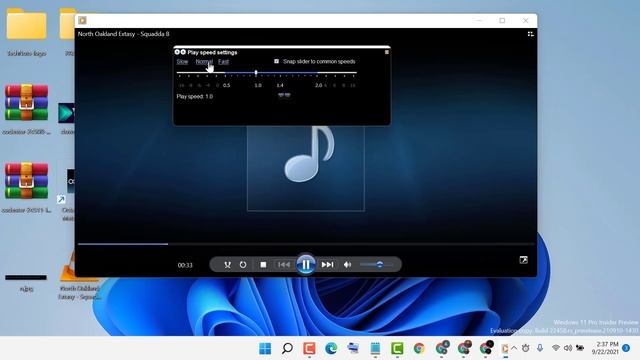Open the green Camtasia taskbar icon
Screen dimensions: 640x360
pos(397,348)
